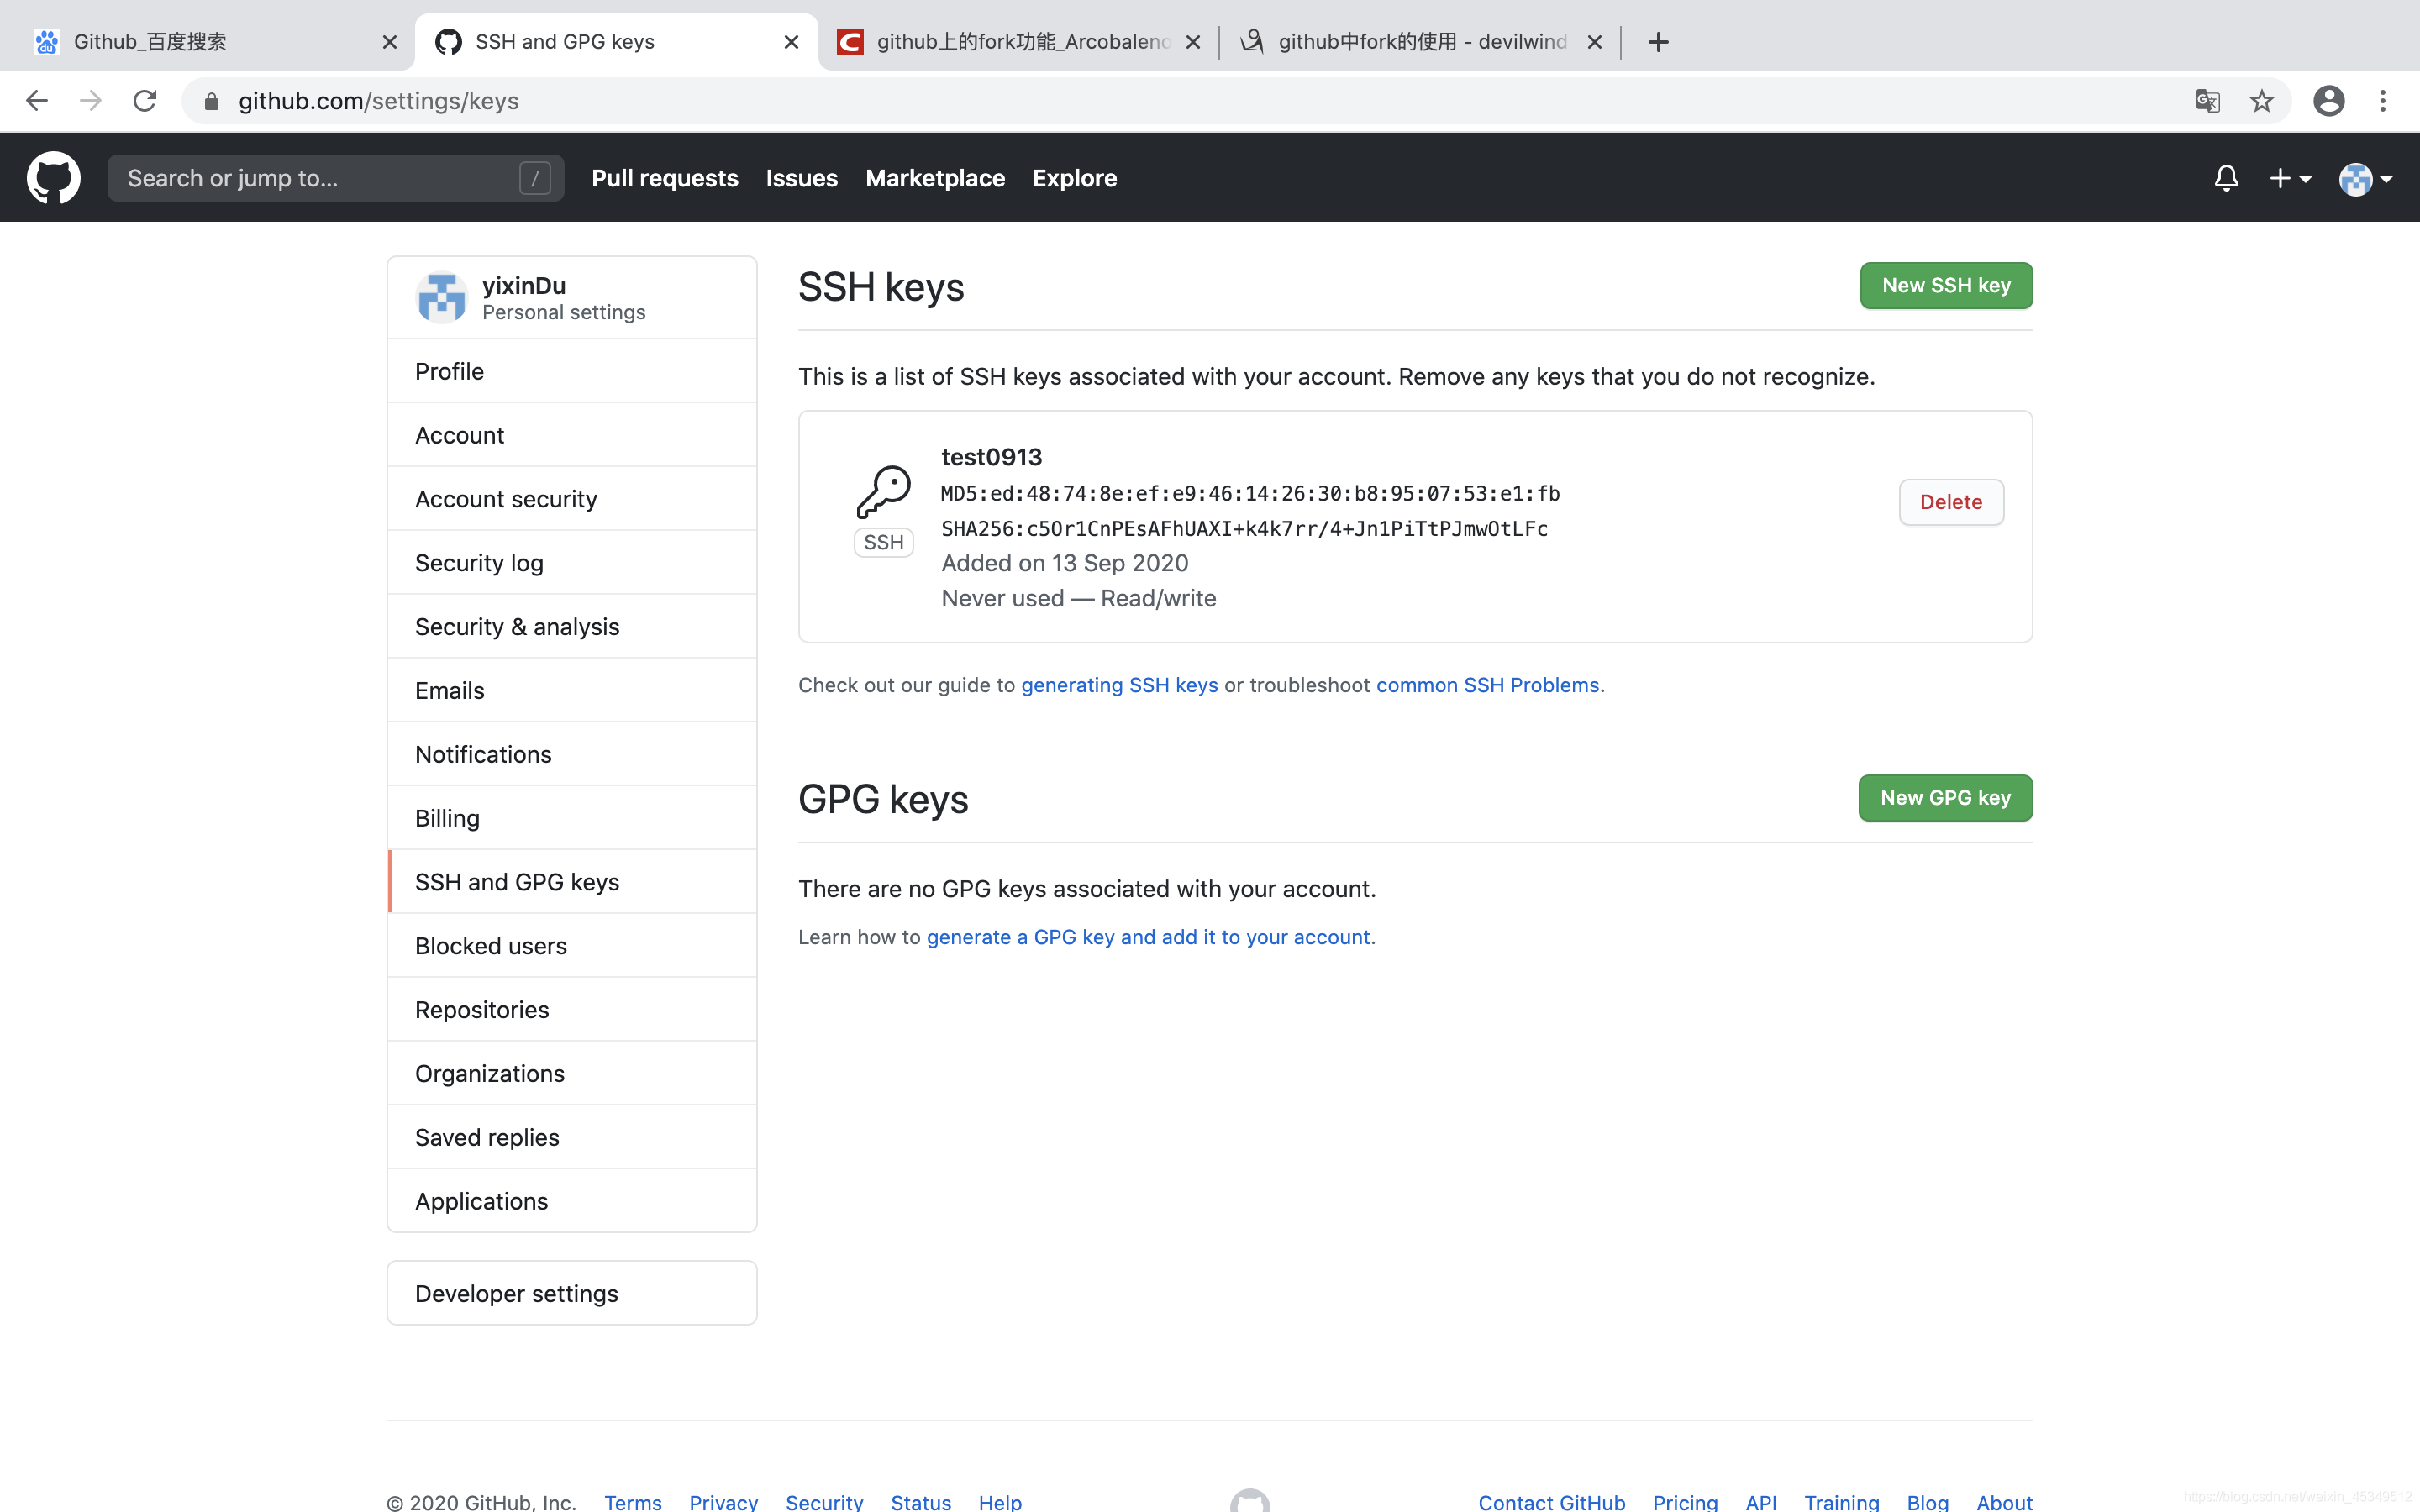Click the common SSH Problems link
The height and width of the screenshot is (1512, 2420).
[x=1488, y=685]
